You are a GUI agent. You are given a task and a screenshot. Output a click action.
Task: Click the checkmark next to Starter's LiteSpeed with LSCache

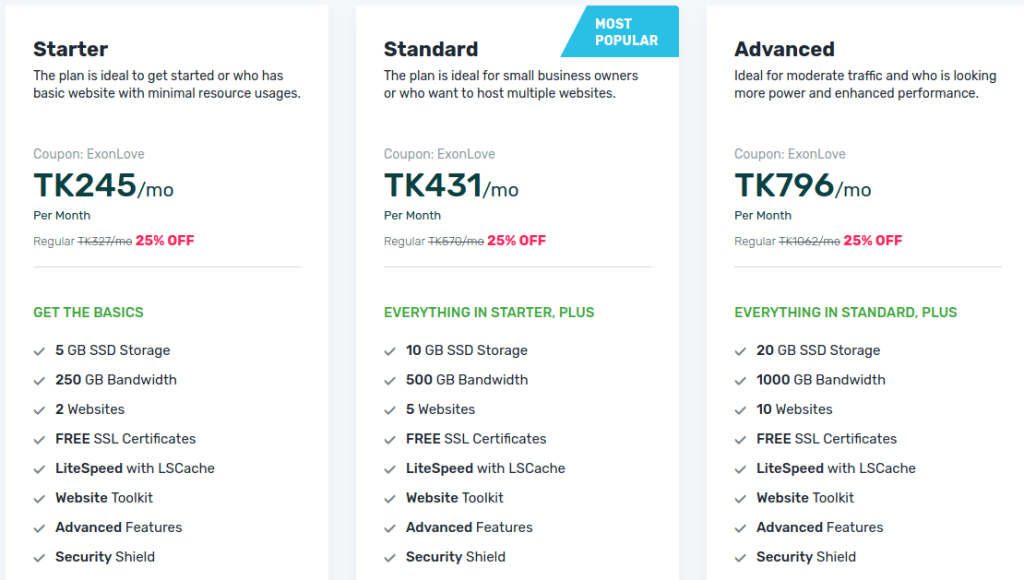[39, 468]
